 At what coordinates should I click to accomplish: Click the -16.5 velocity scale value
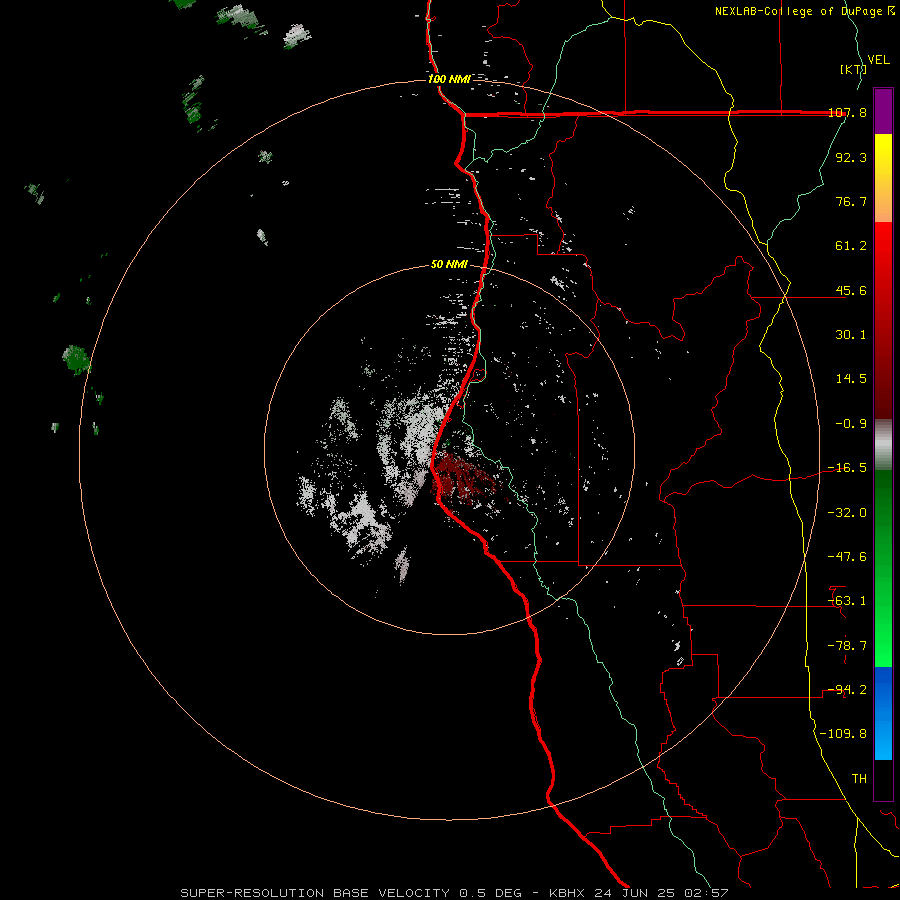tap(847, 468)
